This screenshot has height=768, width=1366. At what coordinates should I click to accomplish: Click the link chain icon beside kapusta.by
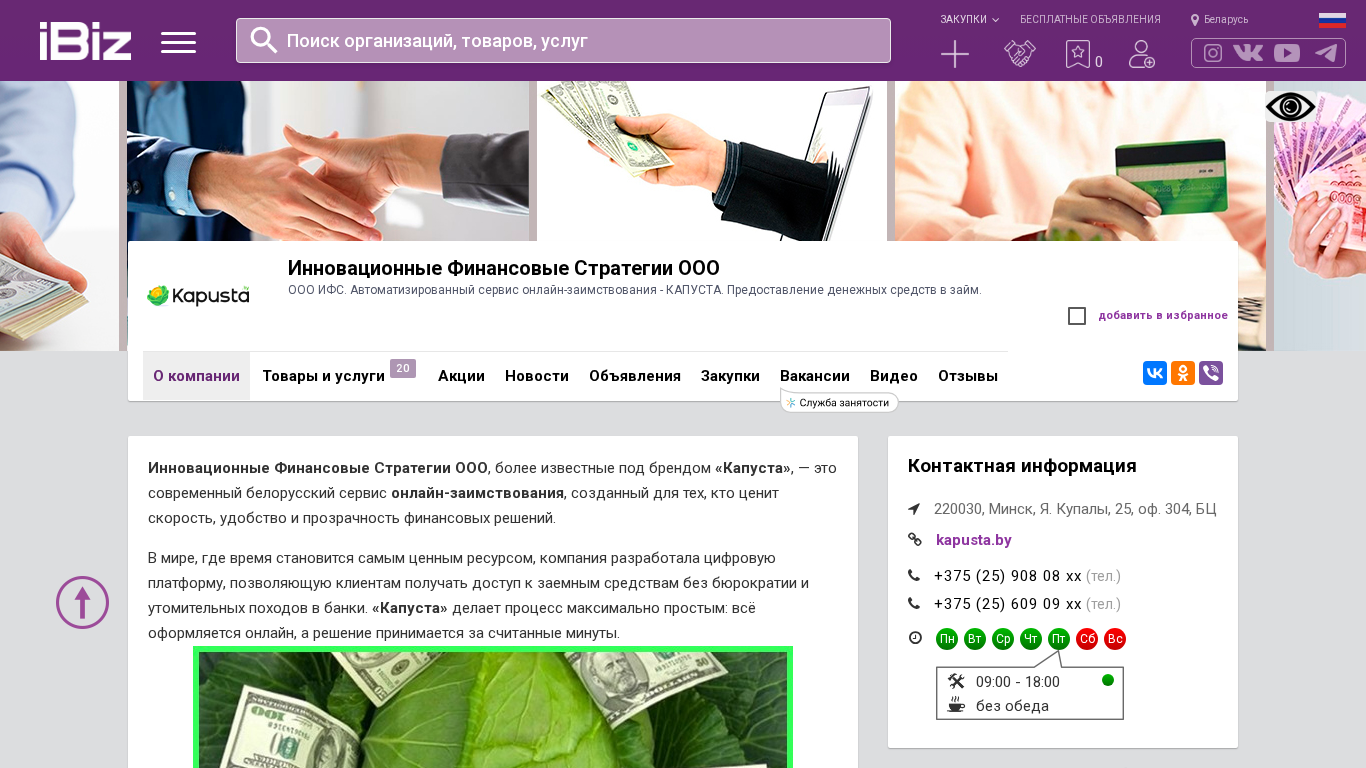[x=914, y=540]
